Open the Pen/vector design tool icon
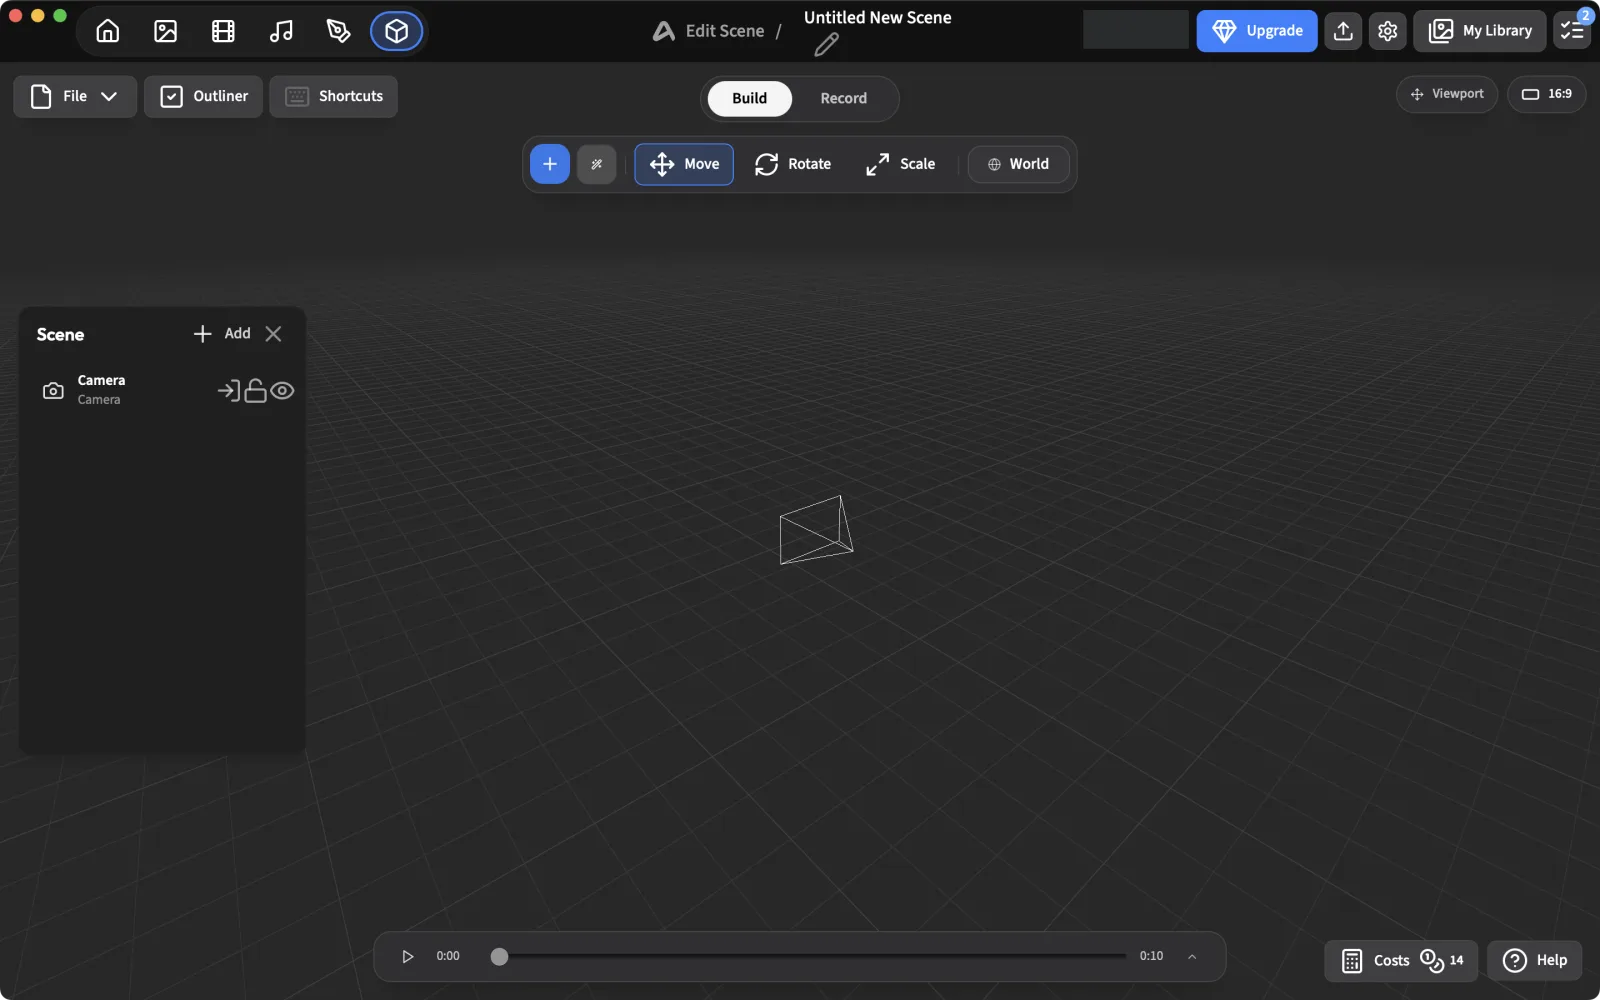Screen dimensions: 1600x1000 [338, 31]
